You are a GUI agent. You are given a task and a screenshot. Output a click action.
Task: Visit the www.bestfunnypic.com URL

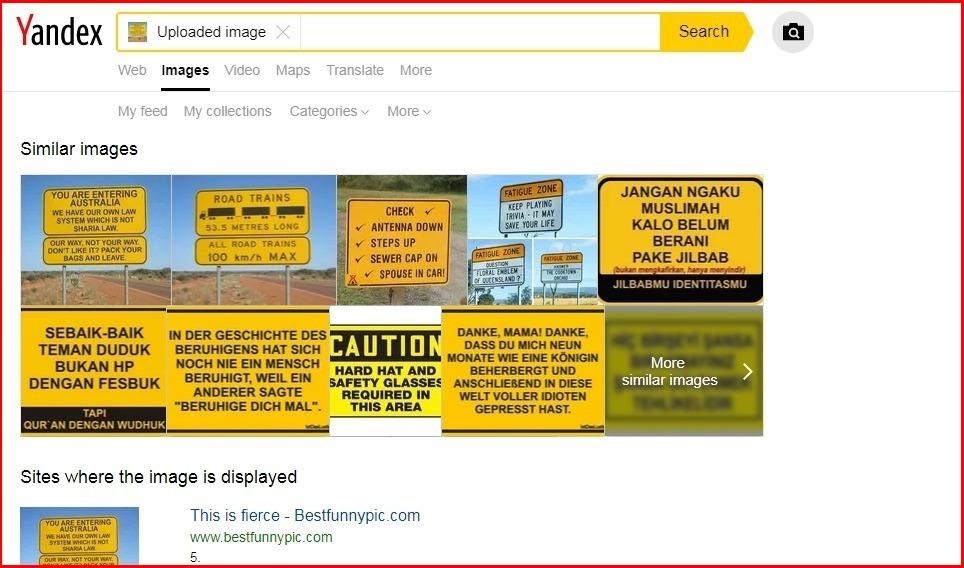(261, 537)
